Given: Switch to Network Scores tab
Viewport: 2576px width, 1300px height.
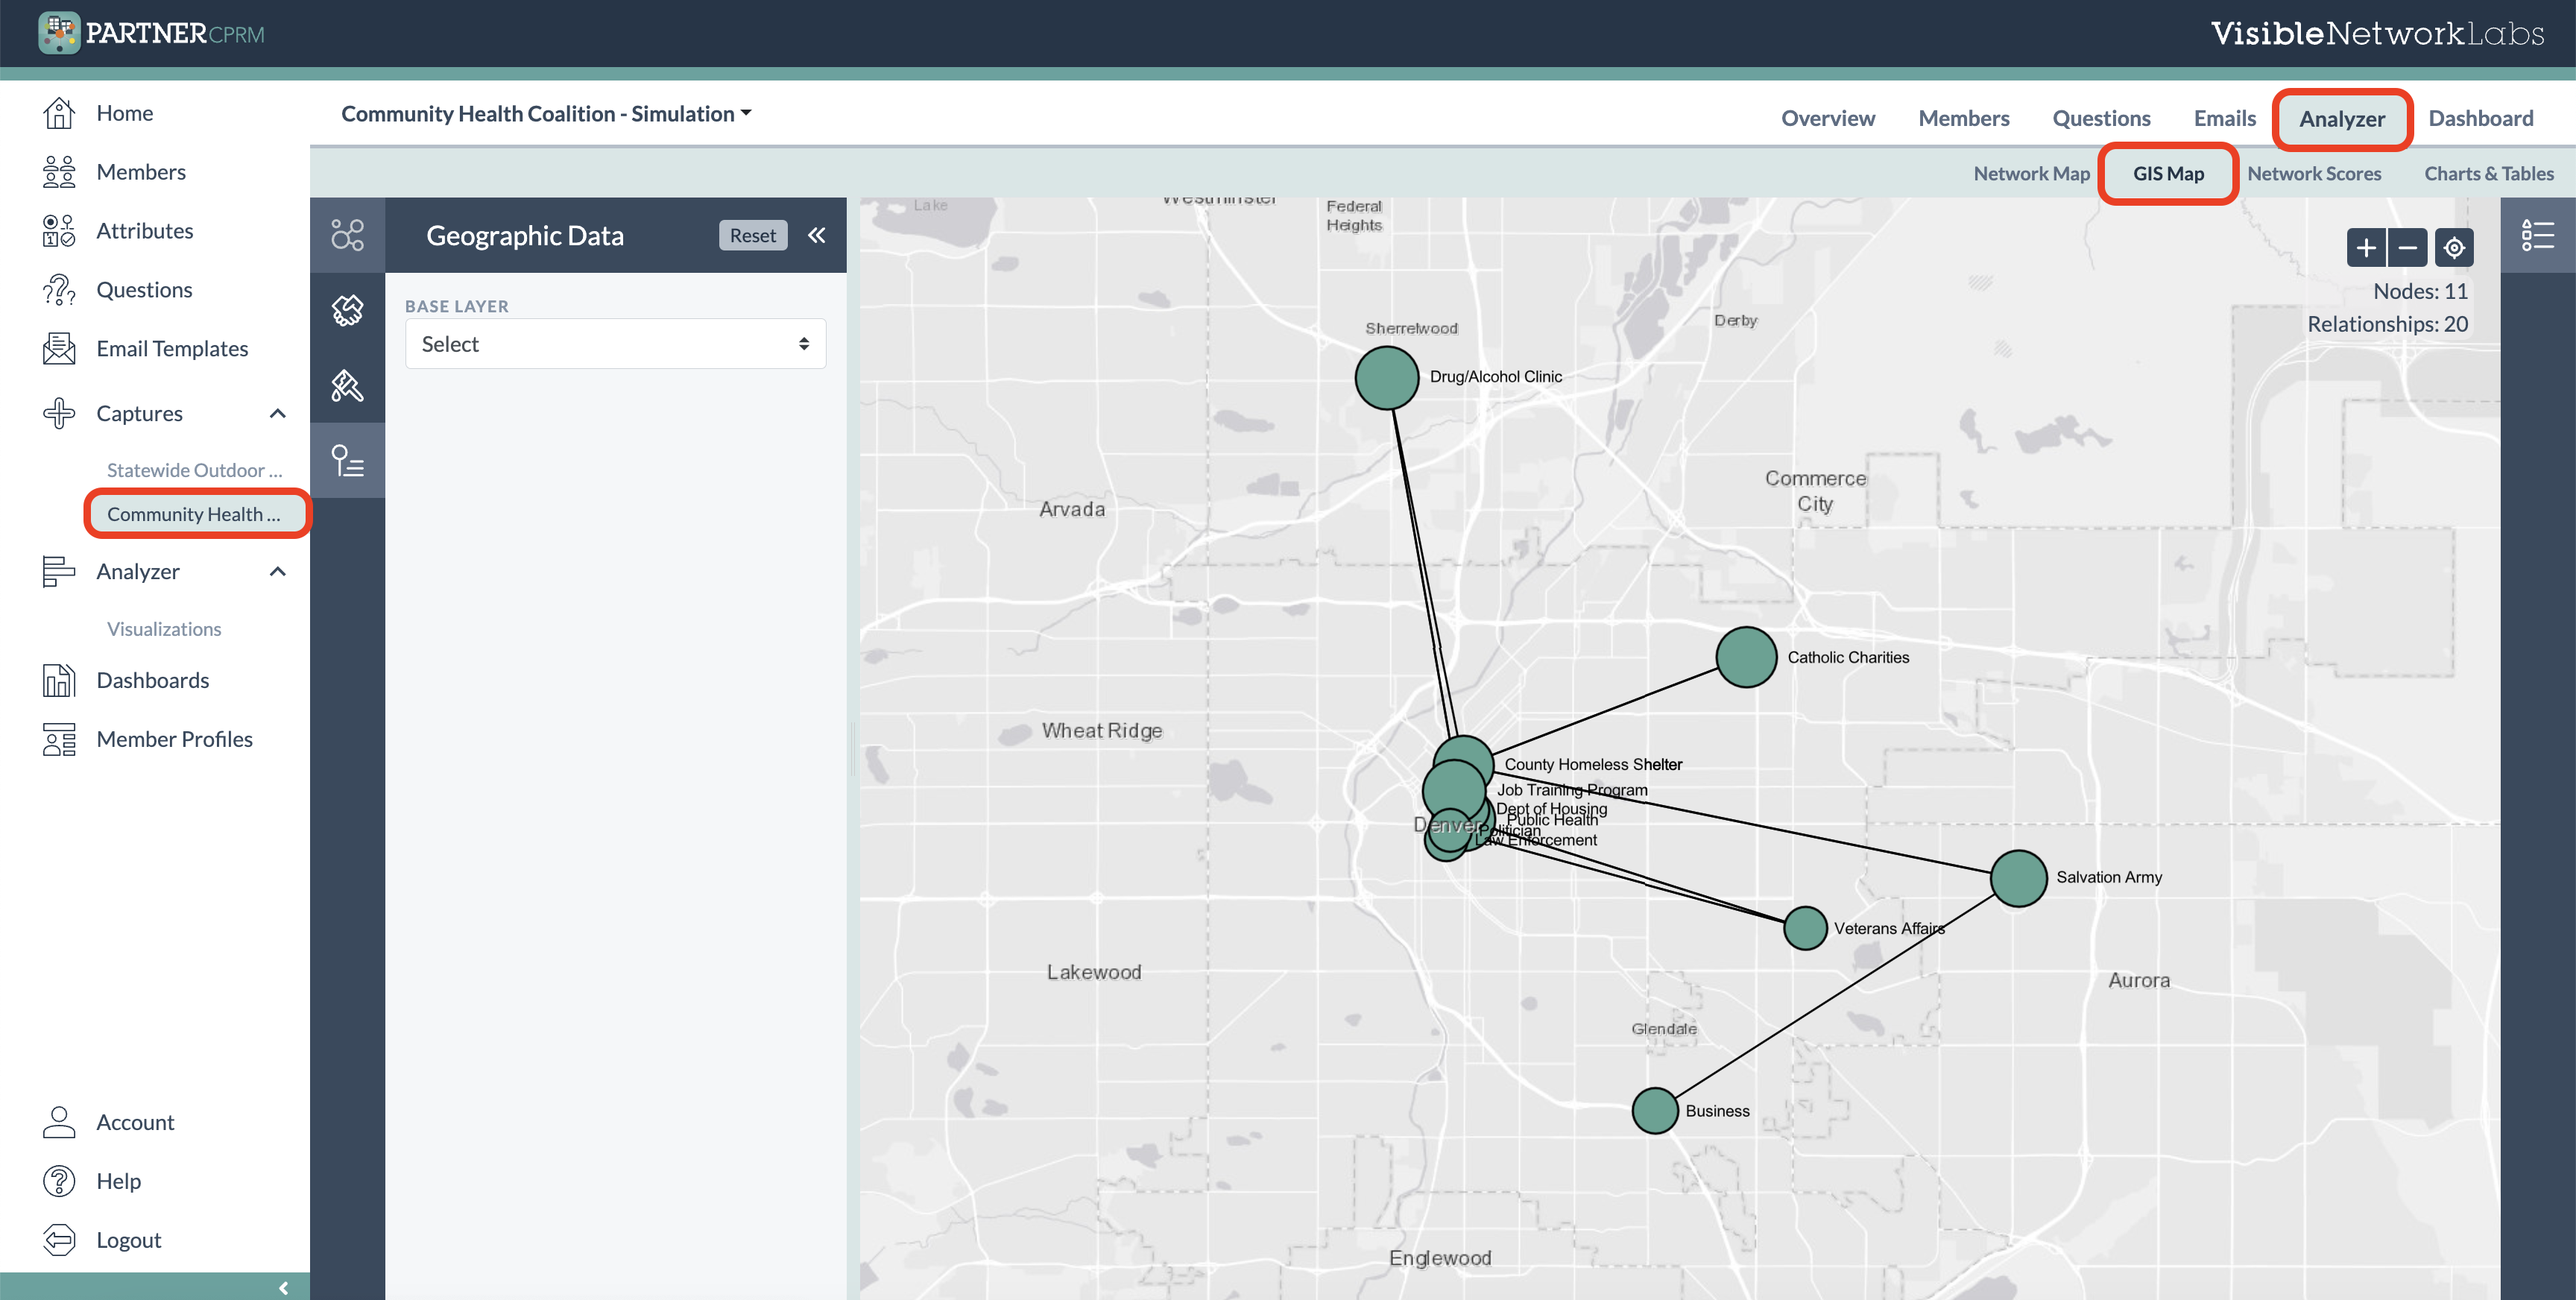Looking at the screenshot, I should [x=2313, y=174].
